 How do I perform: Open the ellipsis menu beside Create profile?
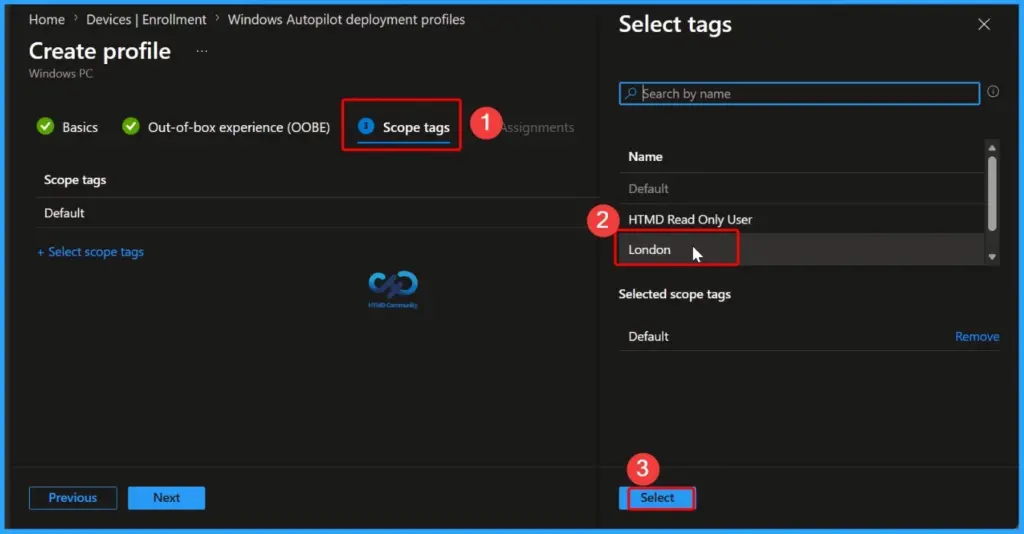point(202,51)
